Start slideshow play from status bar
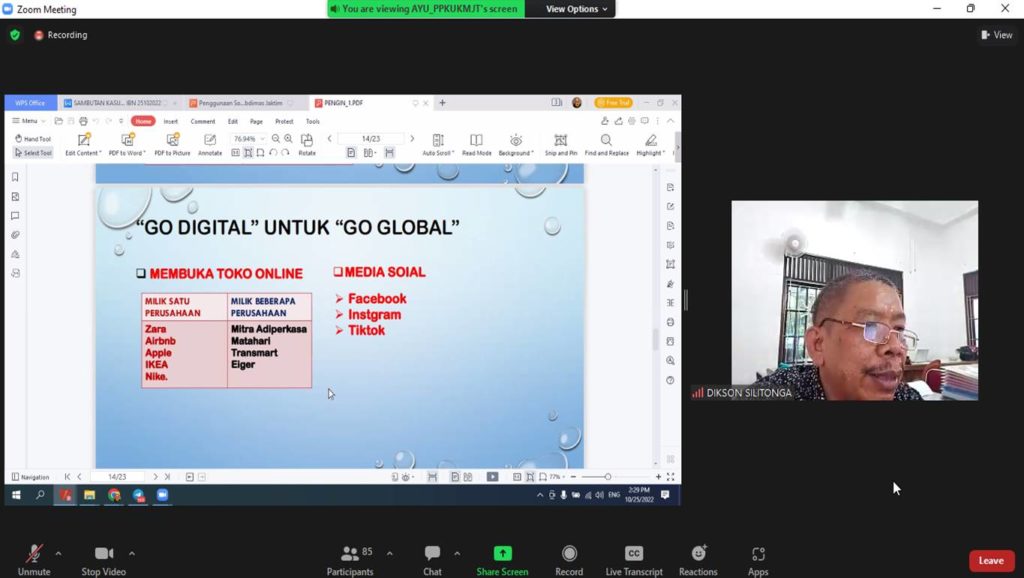1024x578 pixels. tap(492, 477)
